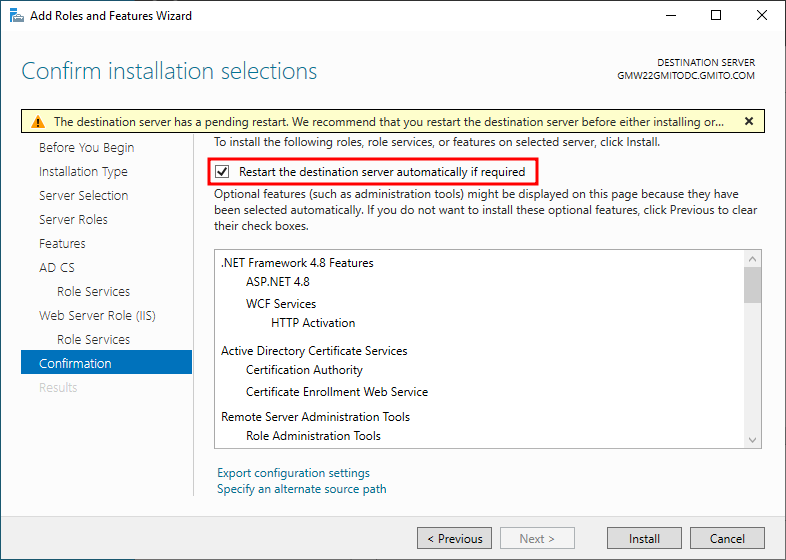Select Active Directory Certificate Services entry
This screenshot has height=560, width=786.
pyautogui.click(x=314, y=351)
